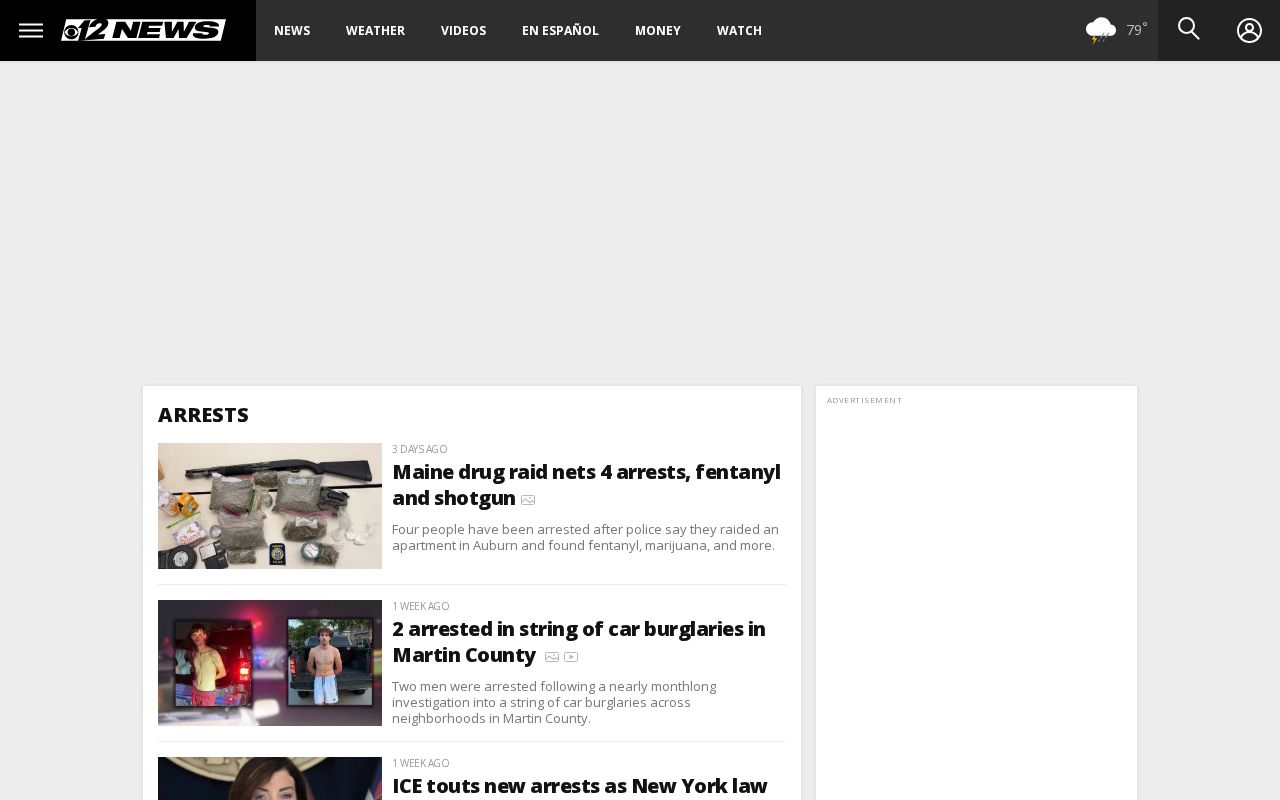Open the site search magnifier
Viewport: 1280px width, 800px height.
[x=1188, y=29]
